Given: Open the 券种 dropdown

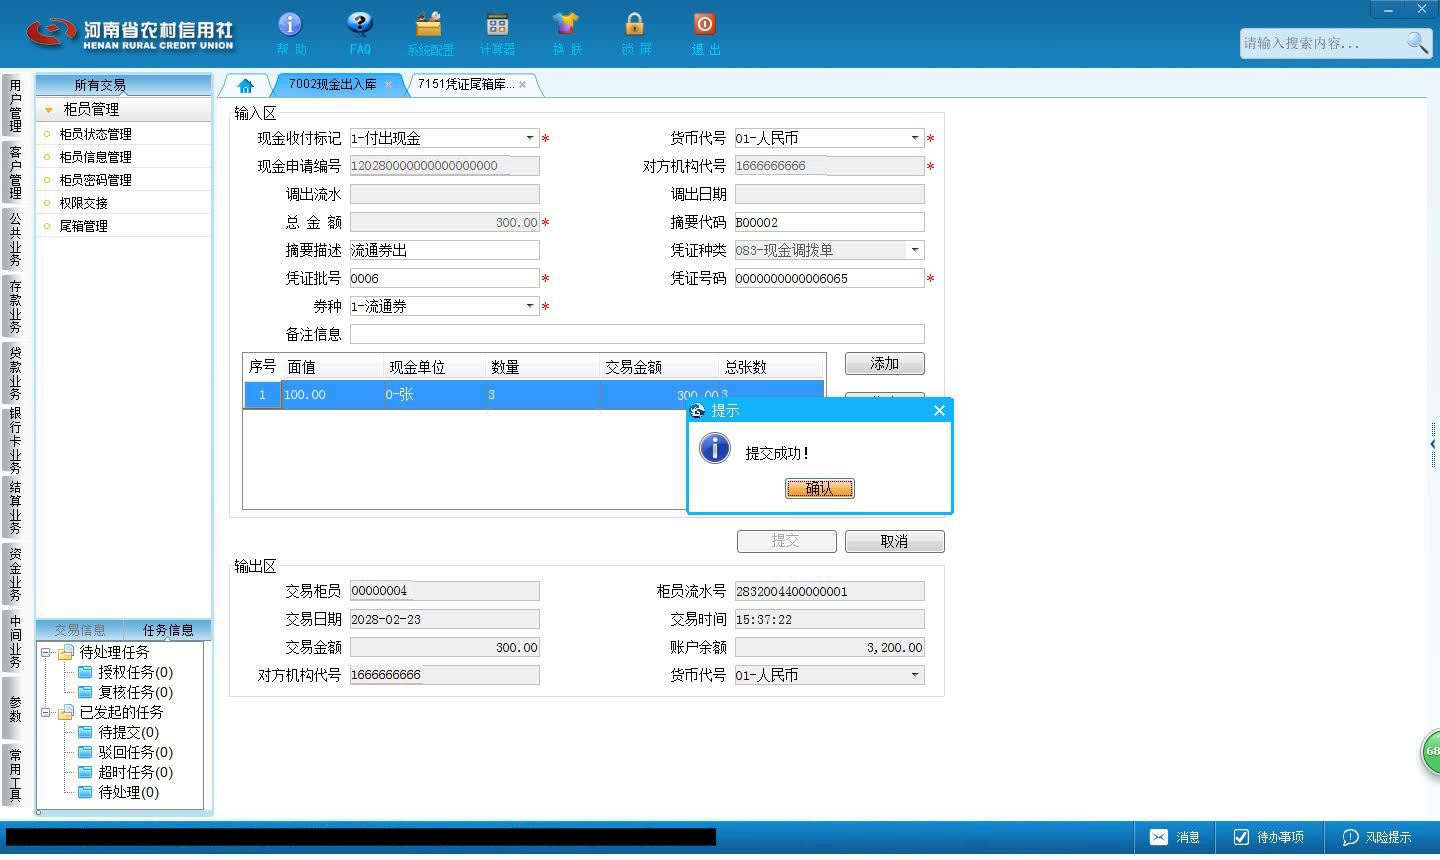Looking at the screenshot, I should click(x=530, y=306).
